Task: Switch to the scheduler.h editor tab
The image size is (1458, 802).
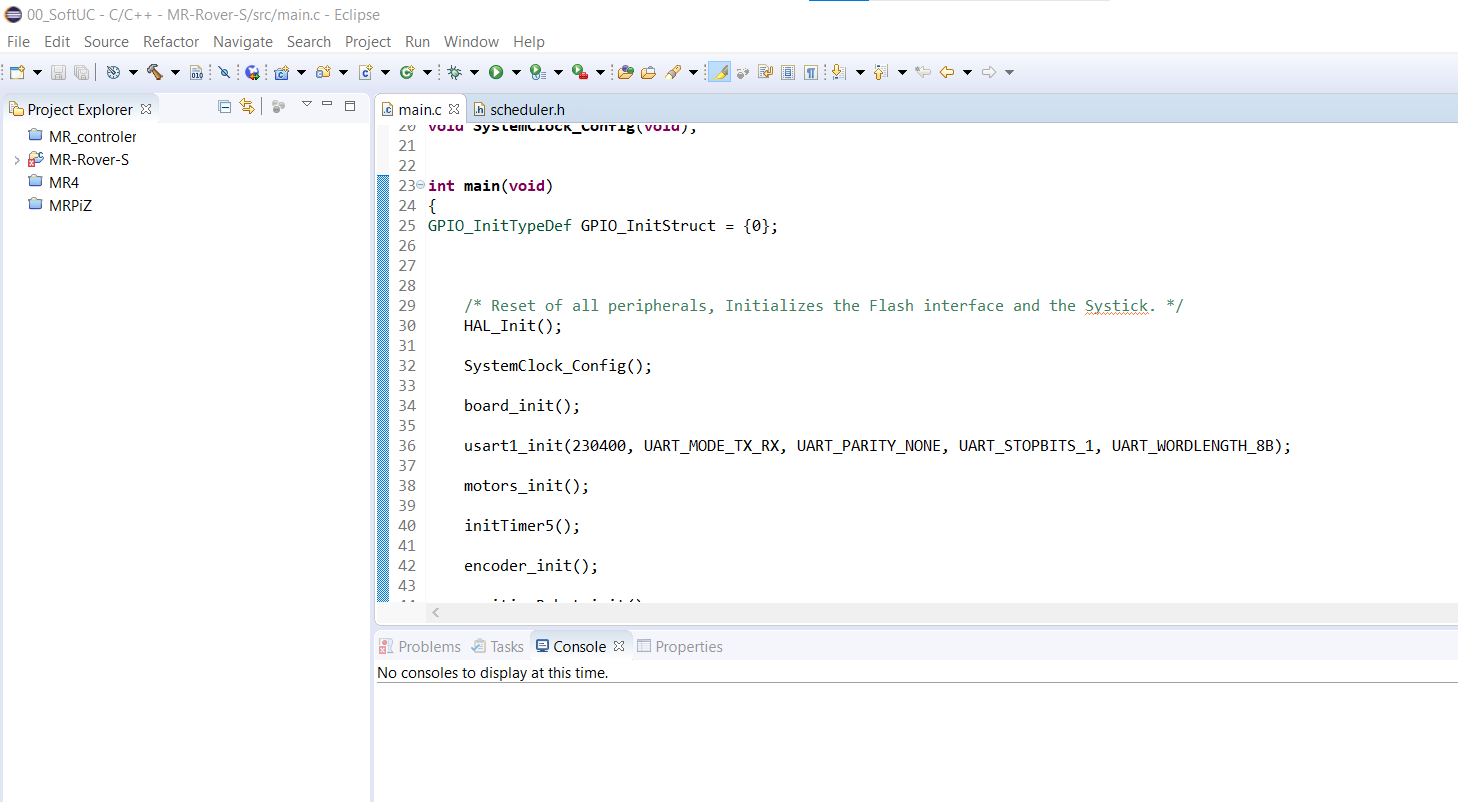Action: click(x=519, y=109)
